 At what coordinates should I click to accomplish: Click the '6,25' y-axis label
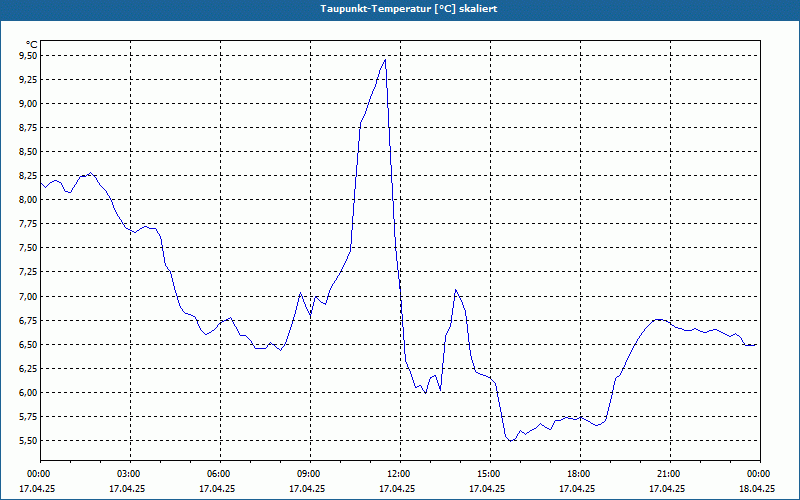point(28,368)
